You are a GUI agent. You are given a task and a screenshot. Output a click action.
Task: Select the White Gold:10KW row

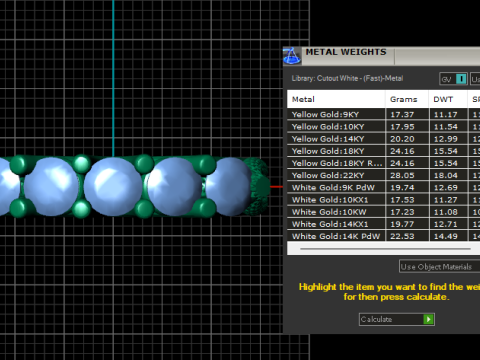[x=383, y=212]
